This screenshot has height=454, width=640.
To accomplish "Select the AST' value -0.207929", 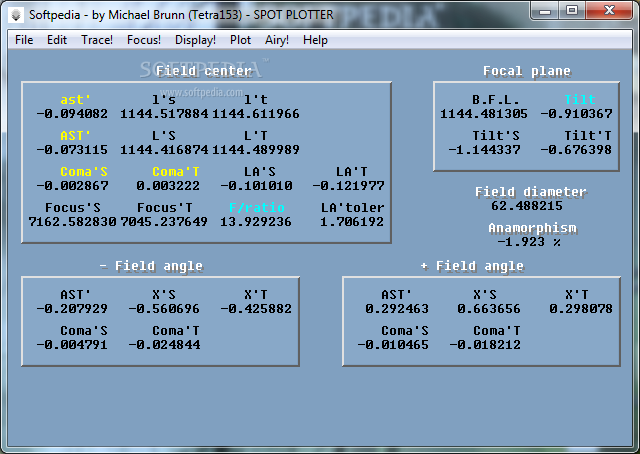I will pyautogui.click(x=72, y=309).
